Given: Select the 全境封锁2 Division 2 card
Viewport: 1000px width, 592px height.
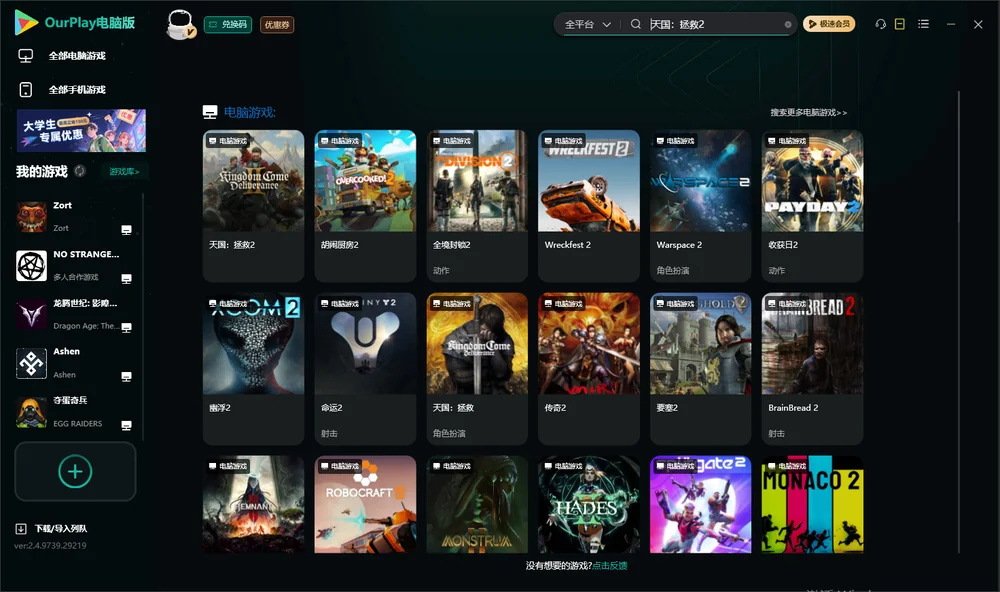Looking at the screenshot, I should point(477,205).
